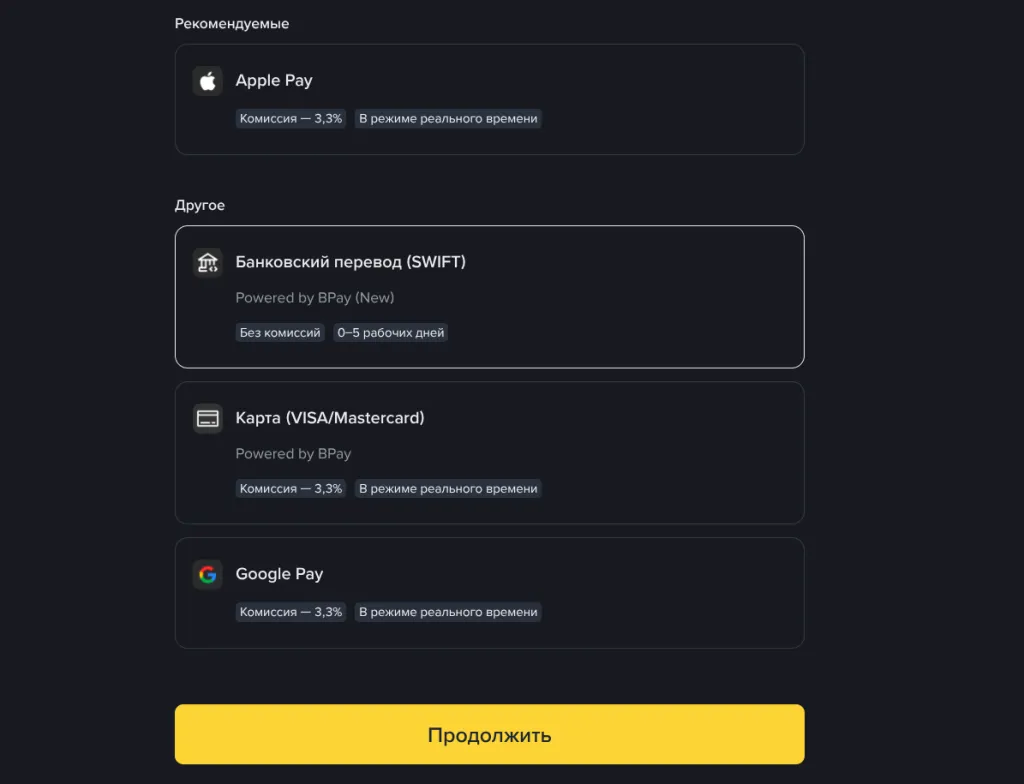Click Apple Pay's 'Комиссия — 3,3%' tag
Screen dimensions: 1024x784
coord(291,119)
